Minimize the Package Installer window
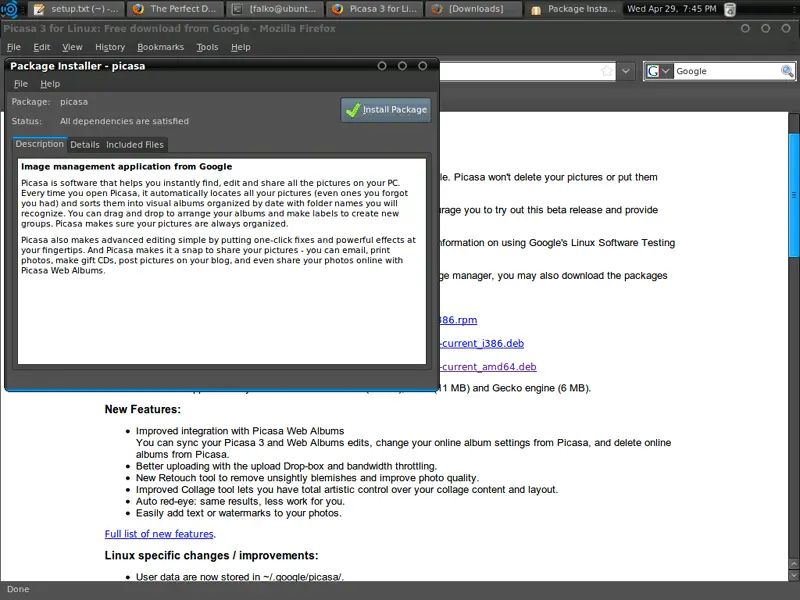This screenshot has height=600, width=800. [382, 66]
